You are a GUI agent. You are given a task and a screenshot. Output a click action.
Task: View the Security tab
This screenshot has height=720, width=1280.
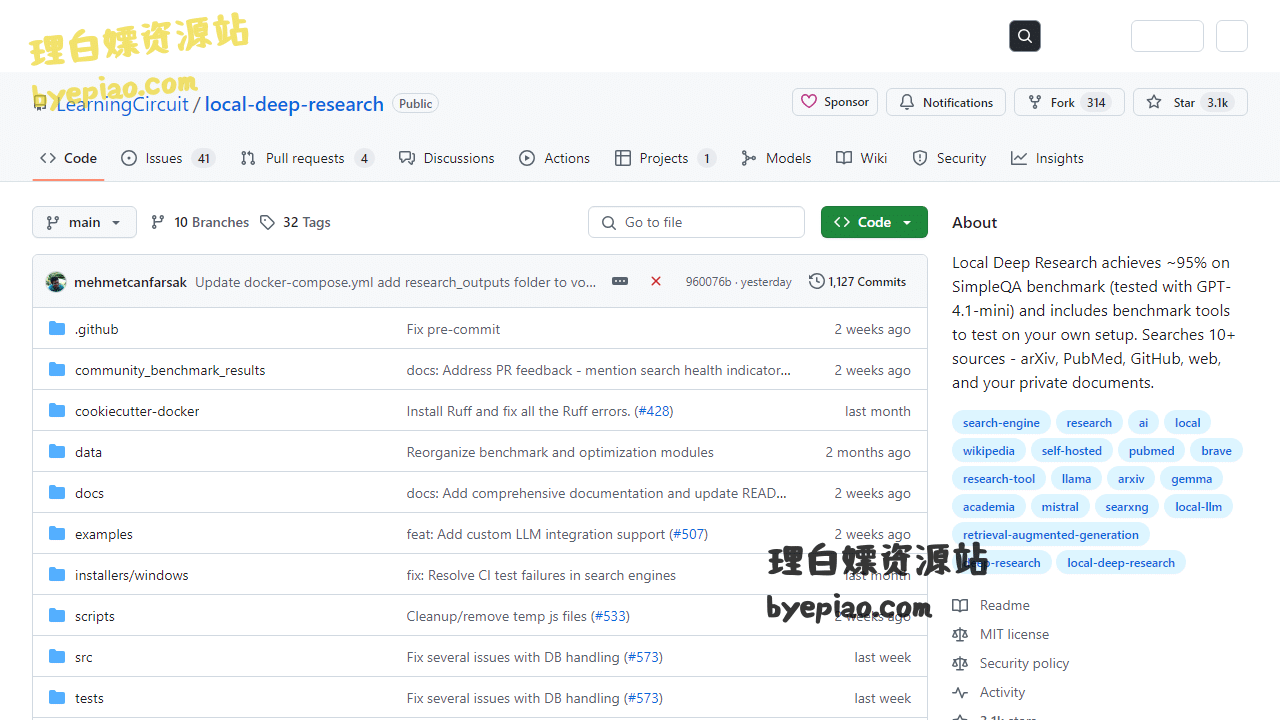pyautogui.click(x=949, y=158)
